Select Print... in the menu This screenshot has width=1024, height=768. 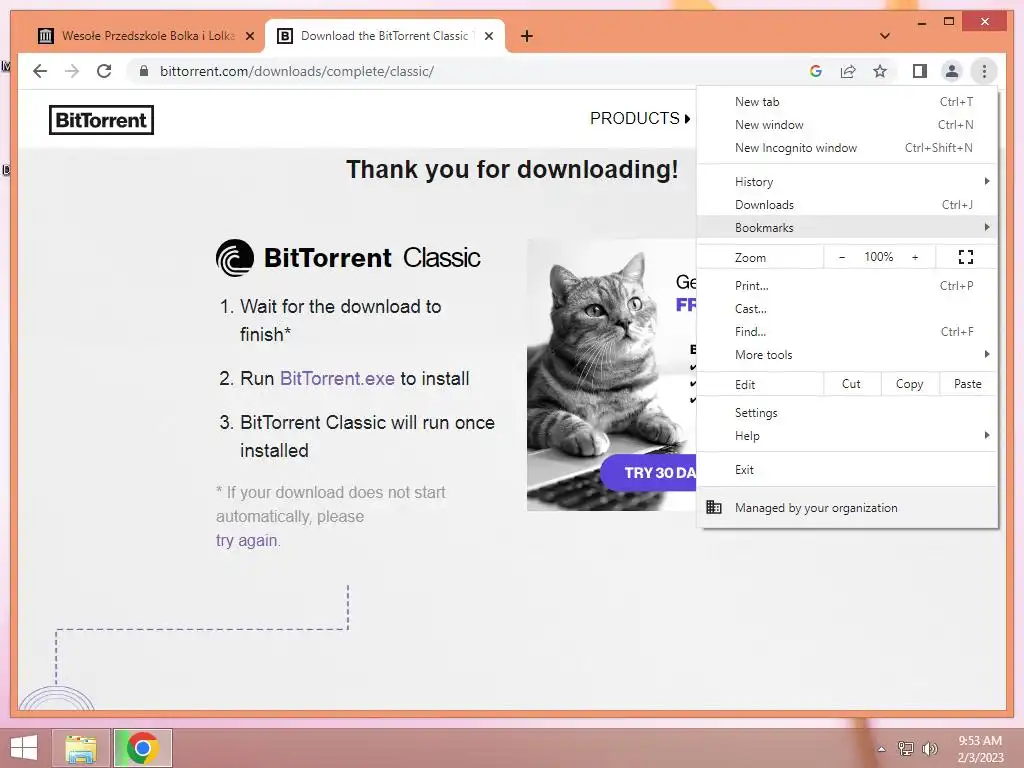(847, 285)
